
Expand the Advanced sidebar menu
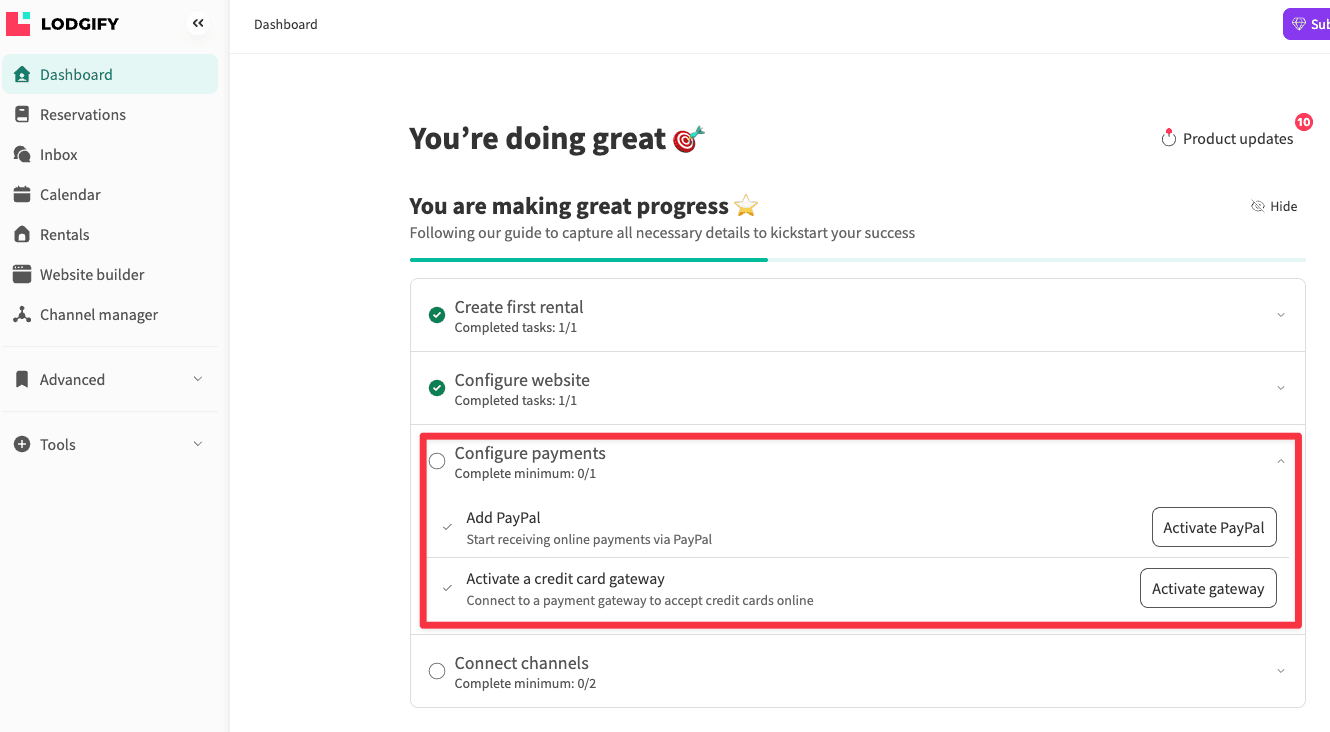pyautogui.click(x=110, y=379)
